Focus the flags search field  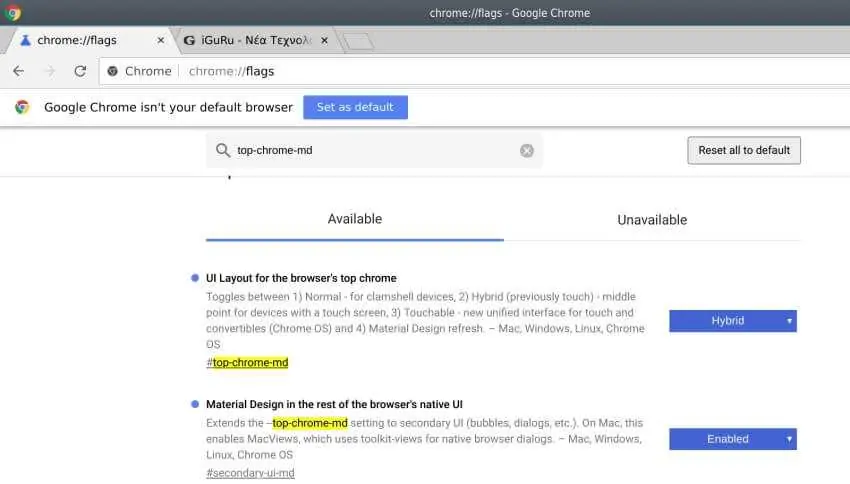pyautogui.click(x=374, y=150)
